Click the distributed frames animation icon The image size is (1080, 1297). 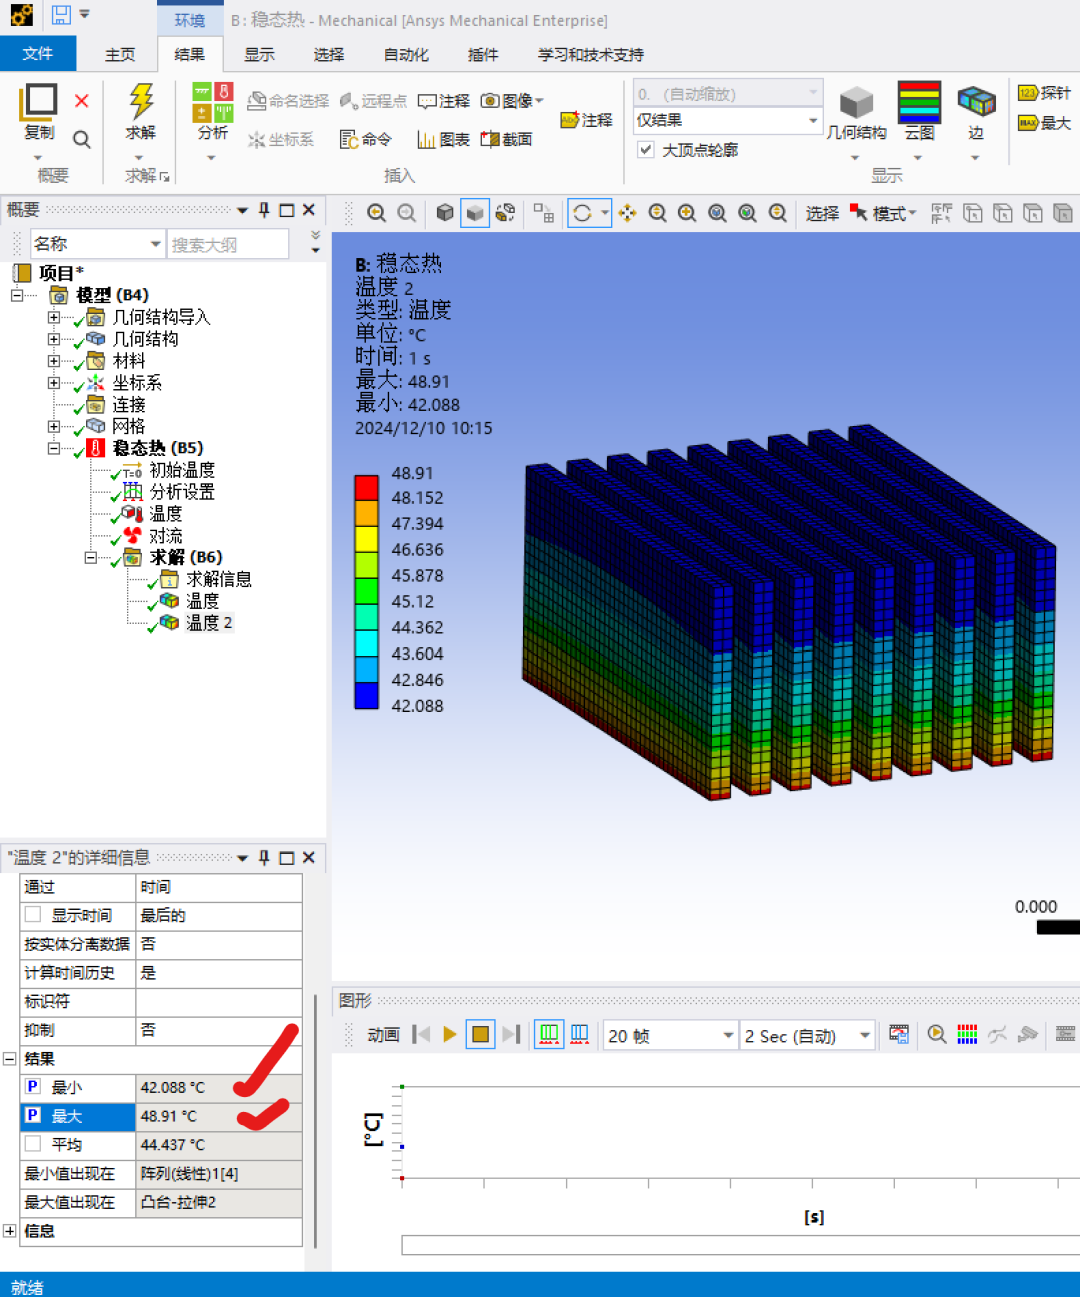[x=549, y=1034]
